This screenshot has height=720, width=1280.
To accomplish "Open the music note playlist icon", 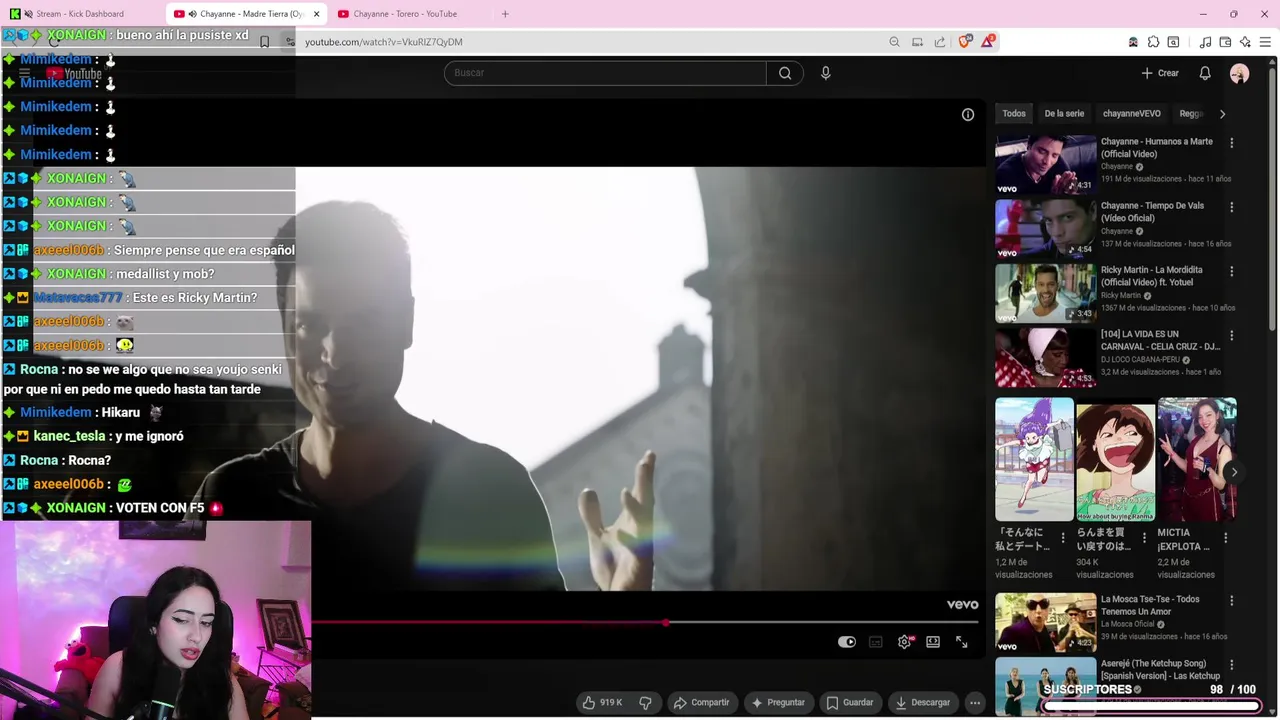I will [1205, 42].
